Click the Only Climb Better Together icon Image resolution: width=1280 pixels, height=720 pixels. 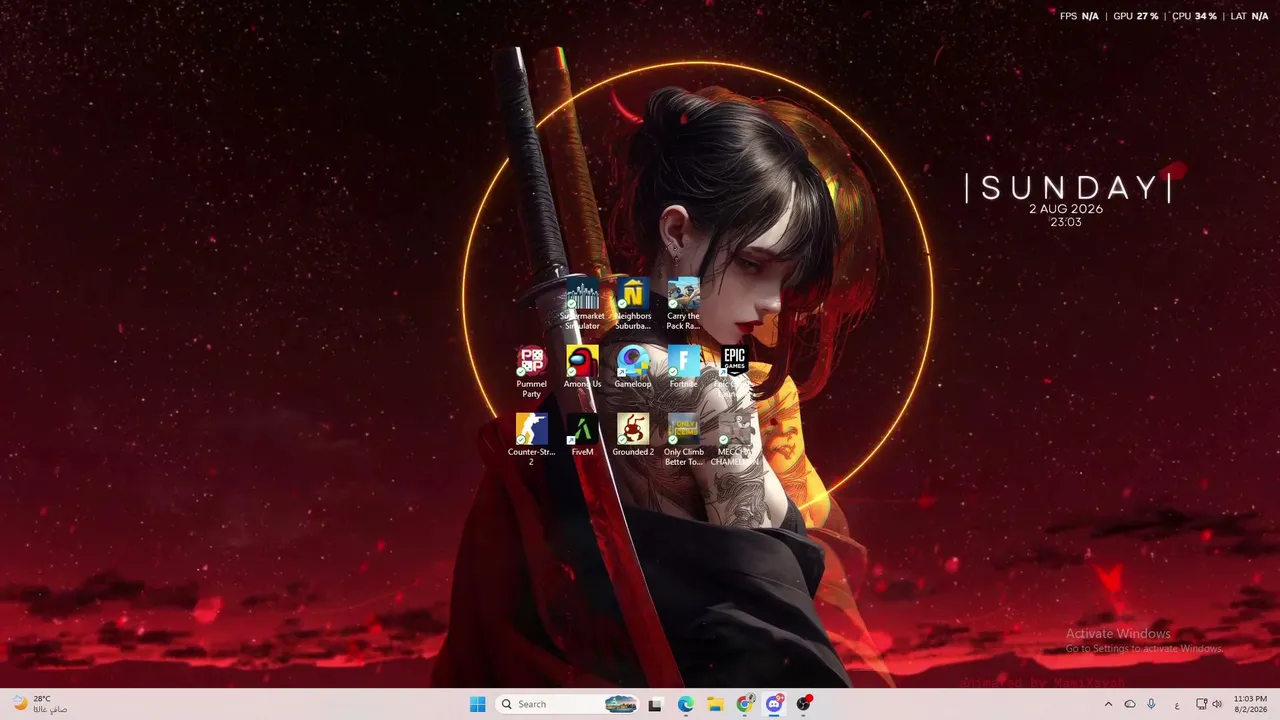coord(683,440)
